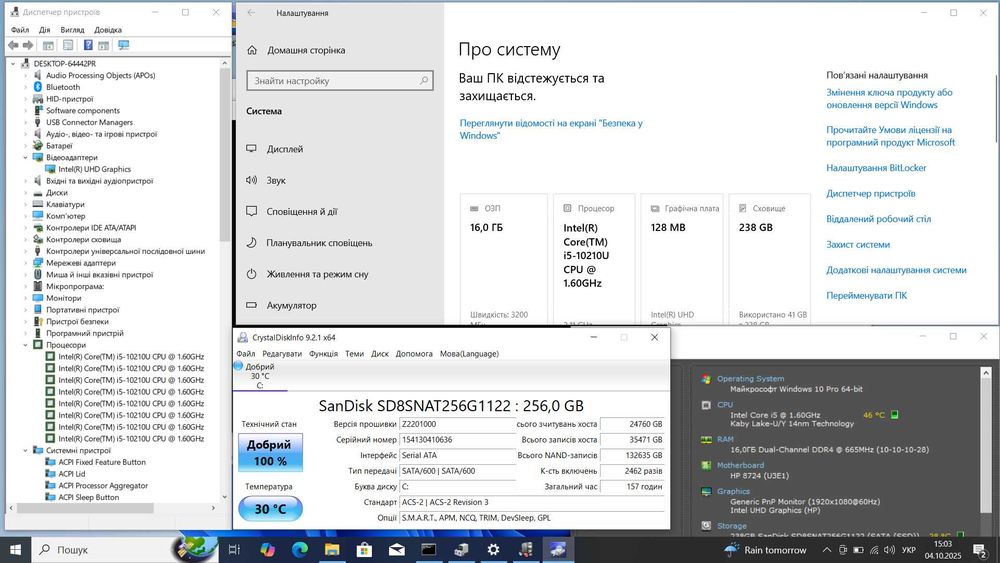Select ACPI Sleep Button entry
The image size is (1000, 563).
[x=89, y=497]
